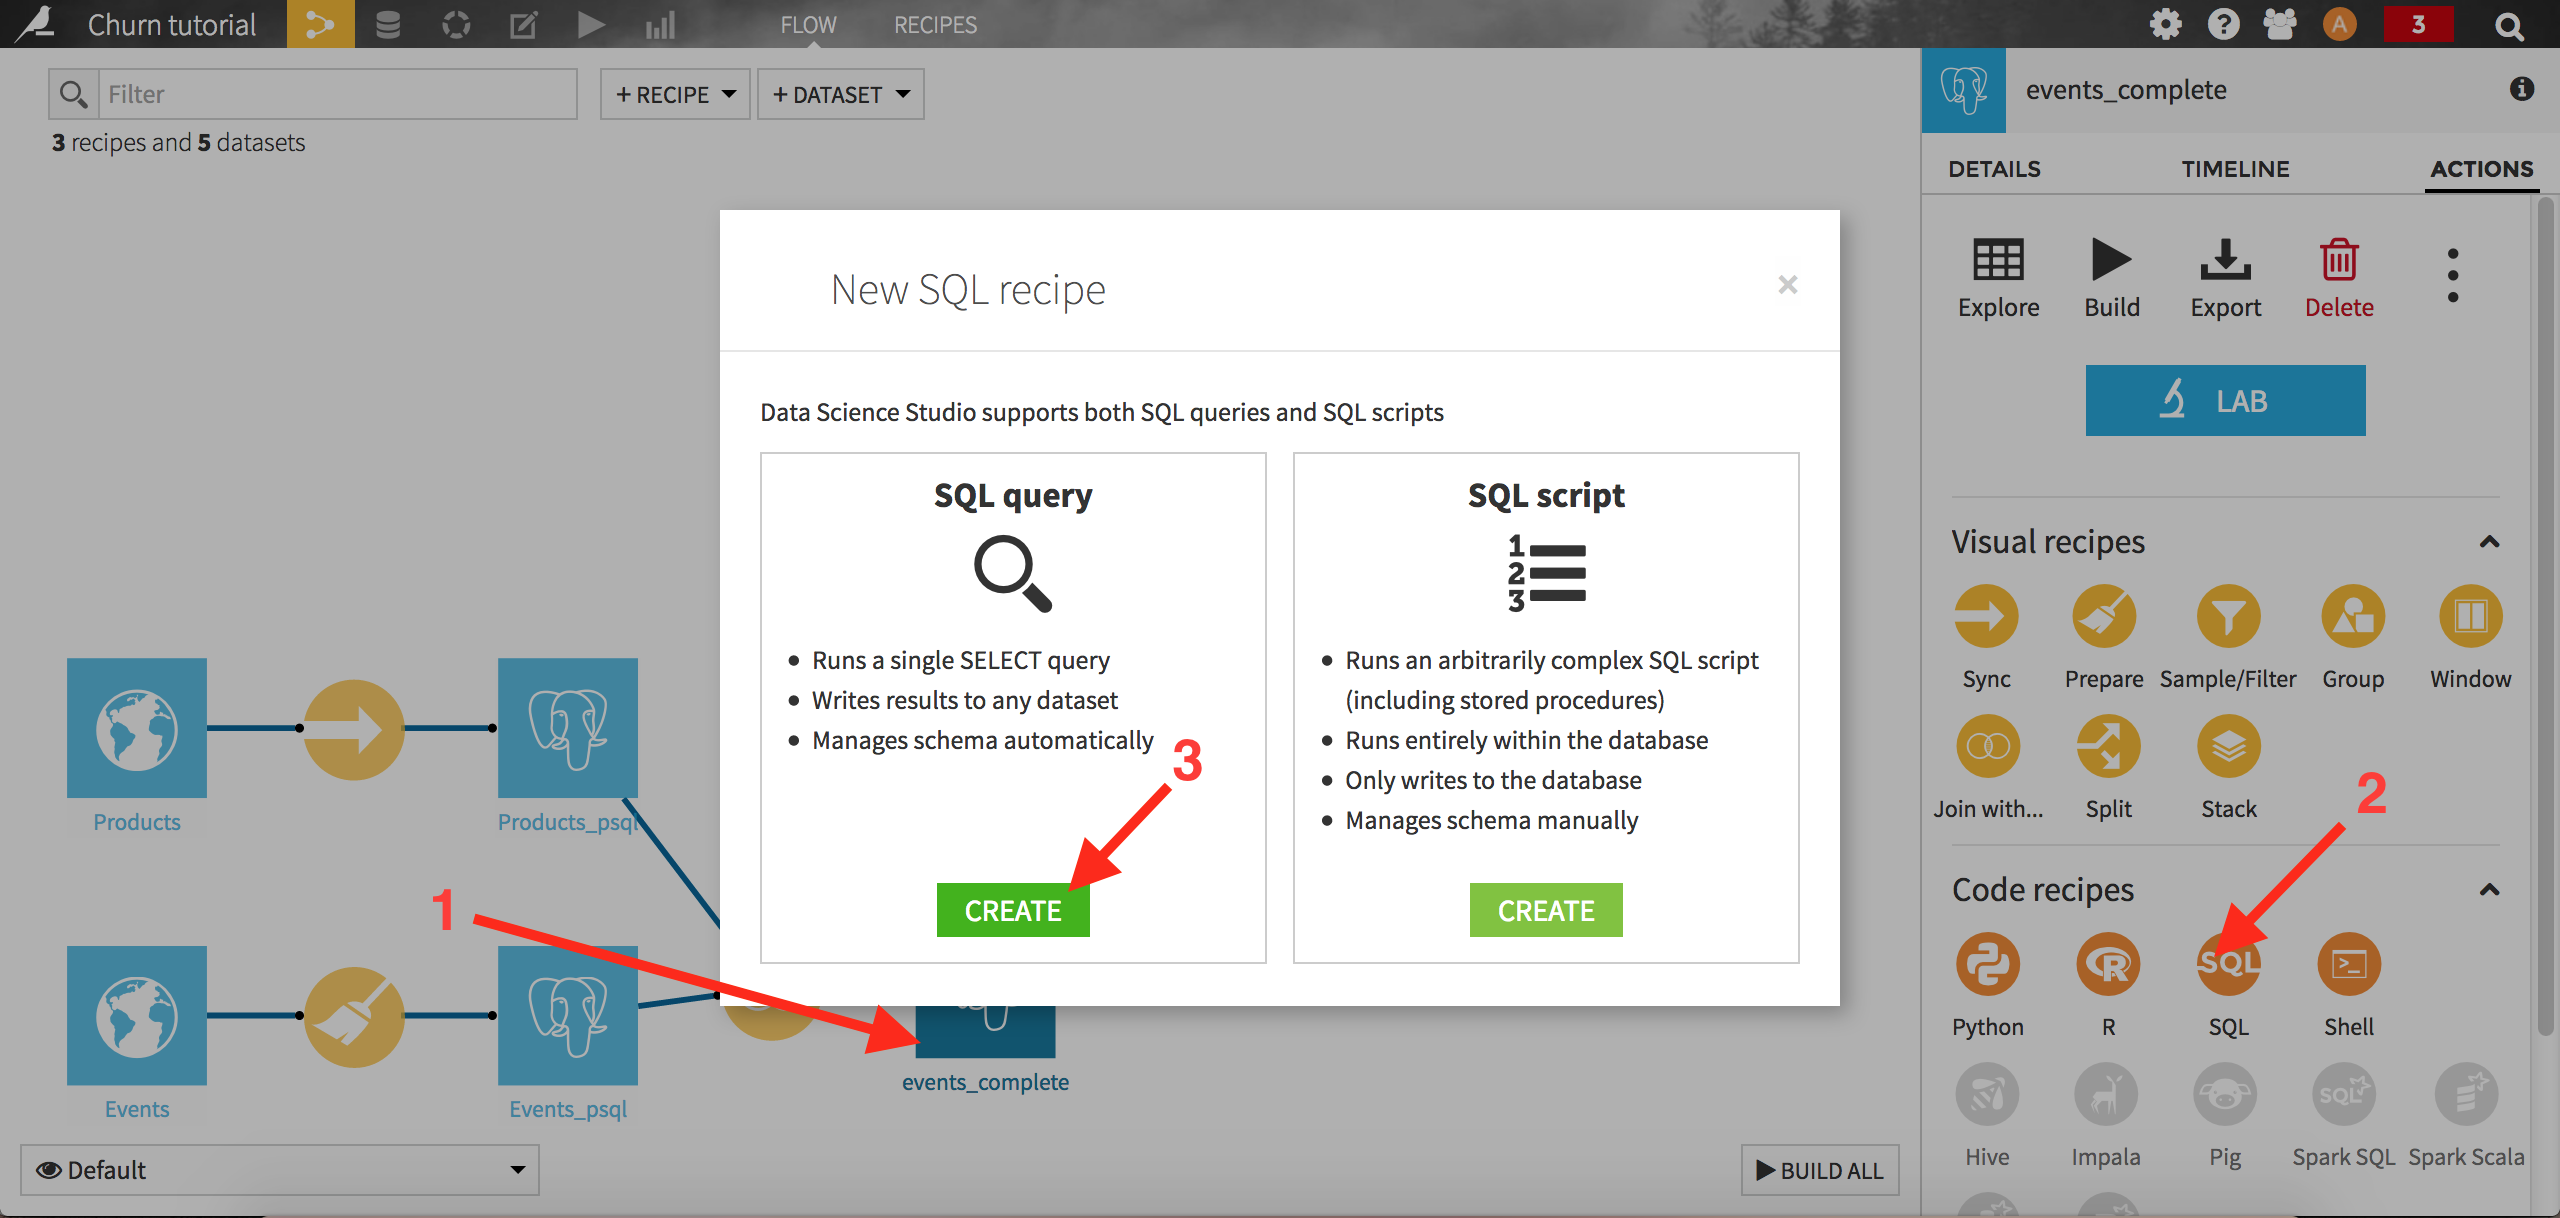This screenshot has height=1218, width=2560.
Task: Click into the Filter input field
Action: click(x=338, y=94)
